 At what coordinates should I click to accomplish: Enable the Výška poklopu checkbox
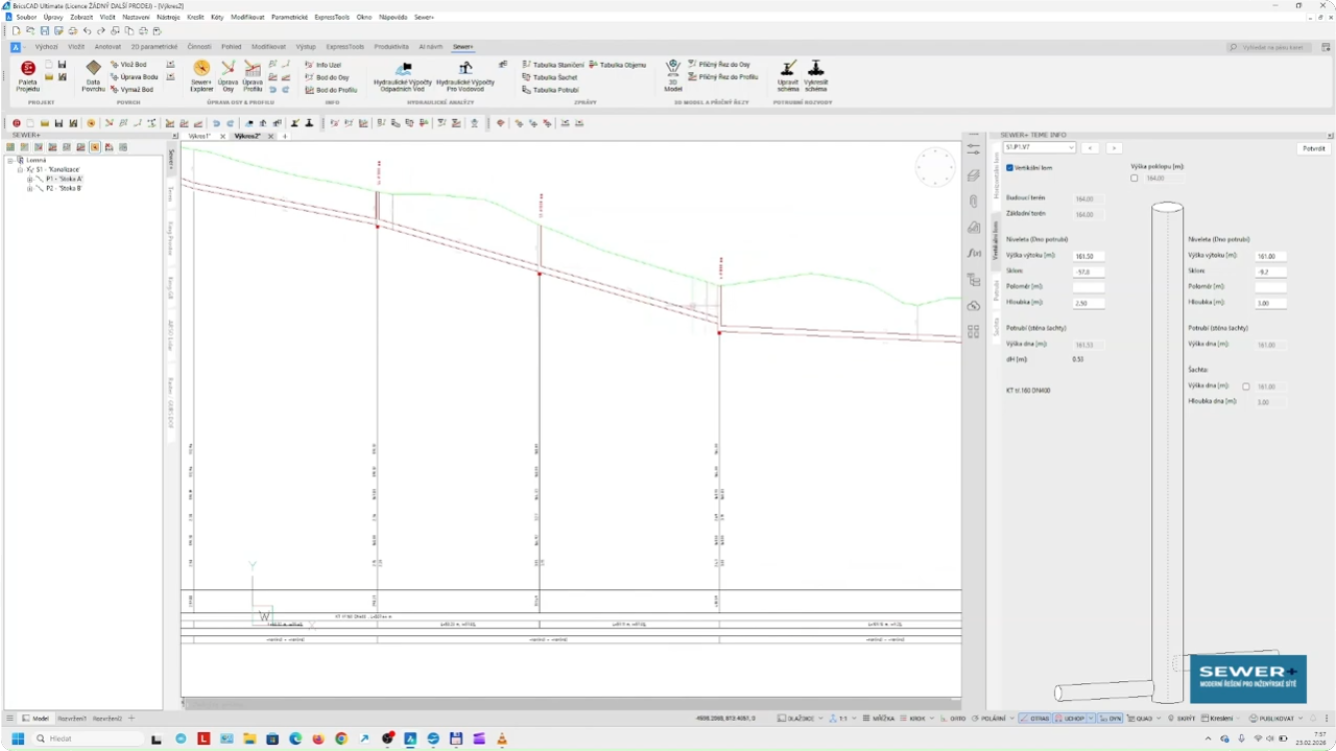pyautogui.click(x=1134, y=178)
